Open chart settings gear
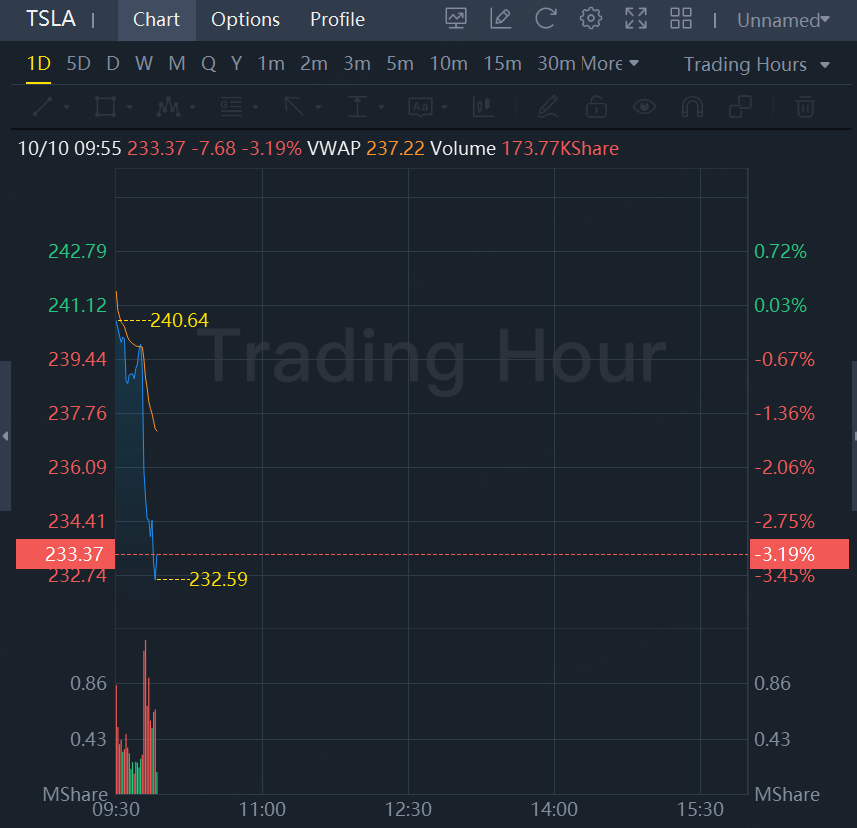Screen dimensions: 857x828 click(x=591, y=19)
